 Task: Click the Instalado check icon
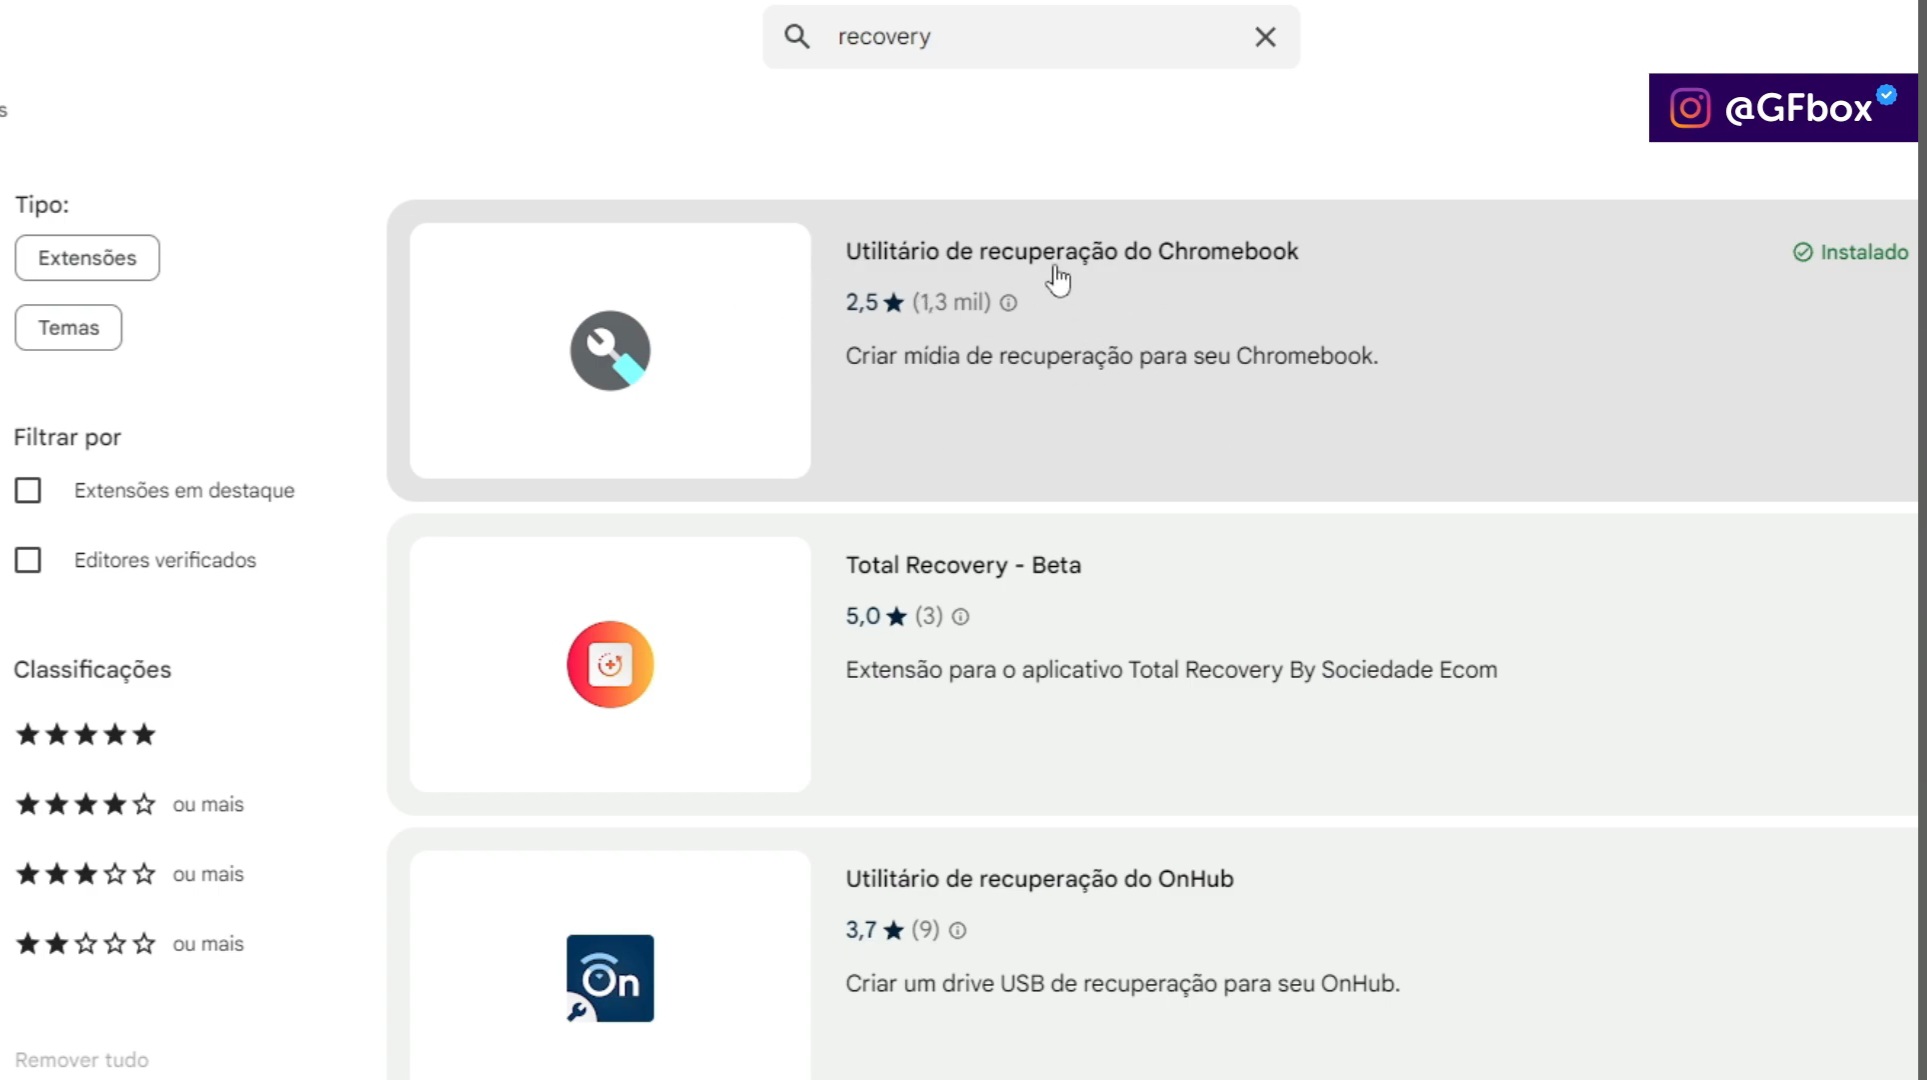[1802, 252]
